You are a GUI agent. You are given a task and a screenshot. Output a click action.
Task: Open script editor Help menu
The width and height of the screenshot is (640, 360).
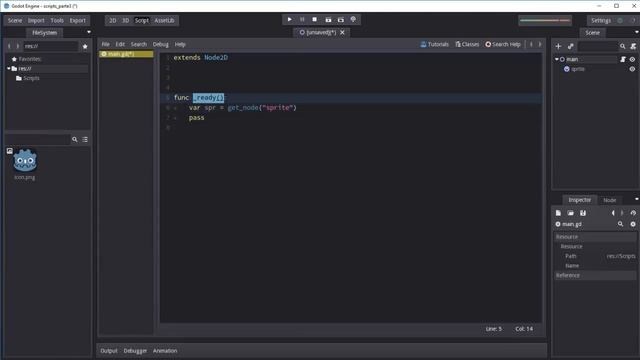[180, 44]
